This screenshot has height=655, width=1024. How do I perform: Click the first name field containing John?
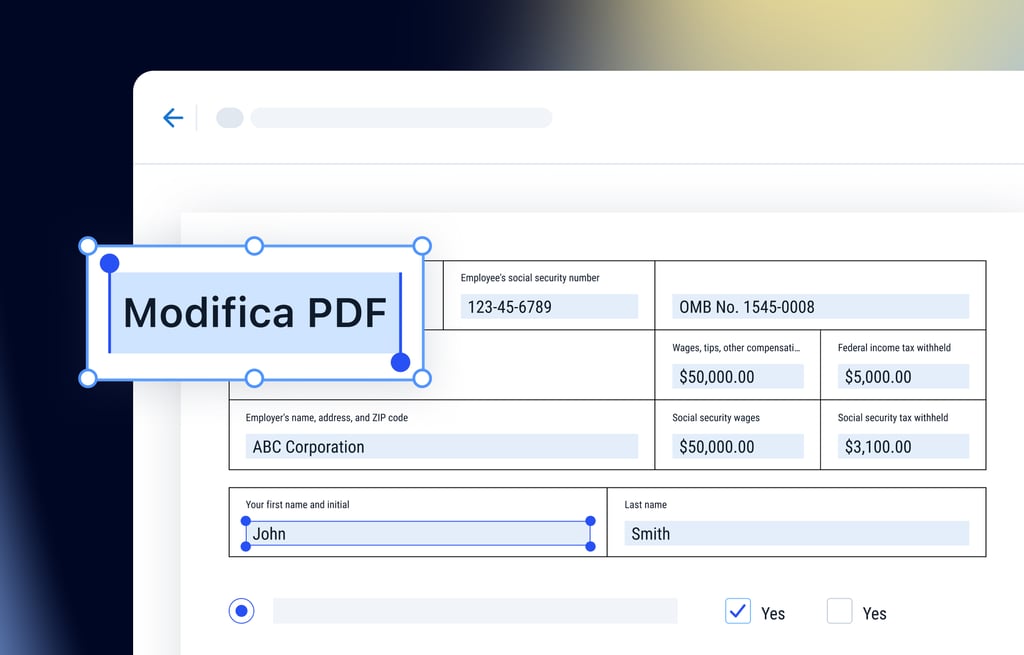417,534
